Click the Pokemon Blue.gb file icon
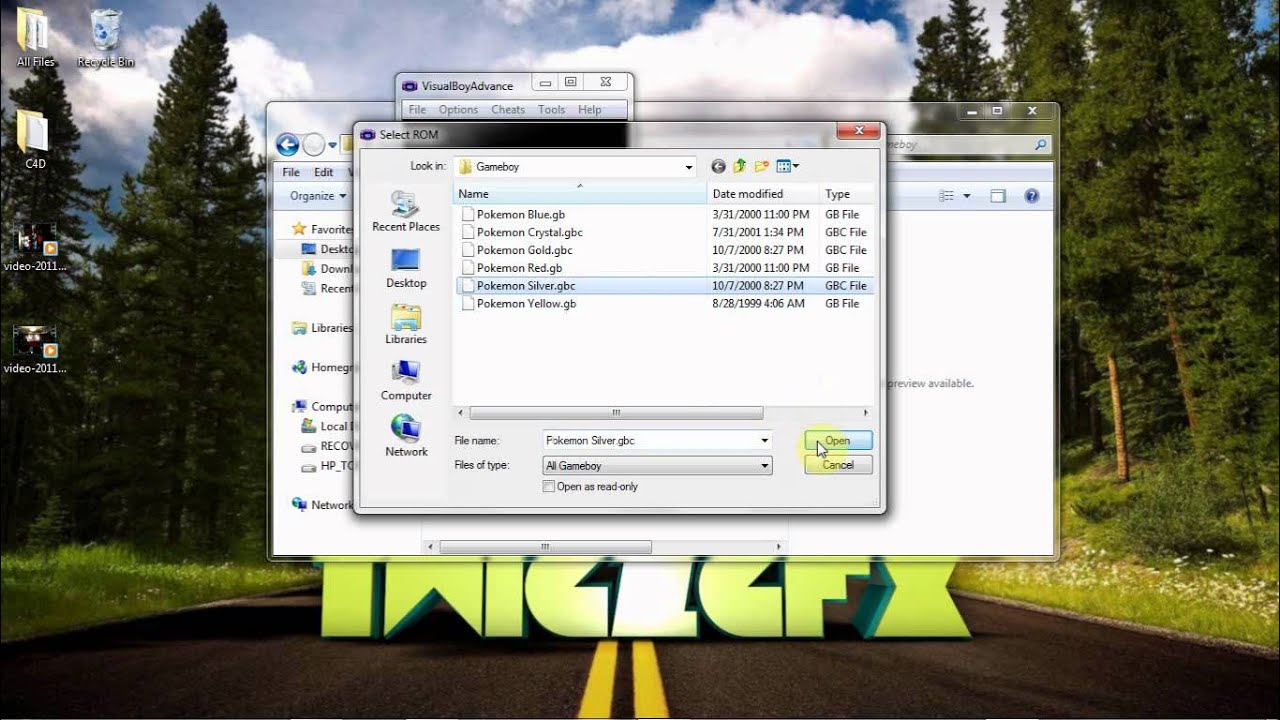This screenshot has width=1280, height=720. tap(468, 214)
